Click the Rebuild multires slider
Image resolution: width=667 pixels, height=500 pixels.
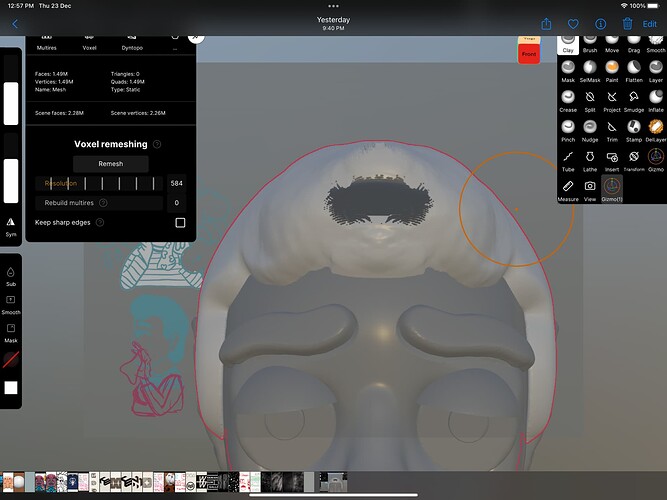click(99, 203)
